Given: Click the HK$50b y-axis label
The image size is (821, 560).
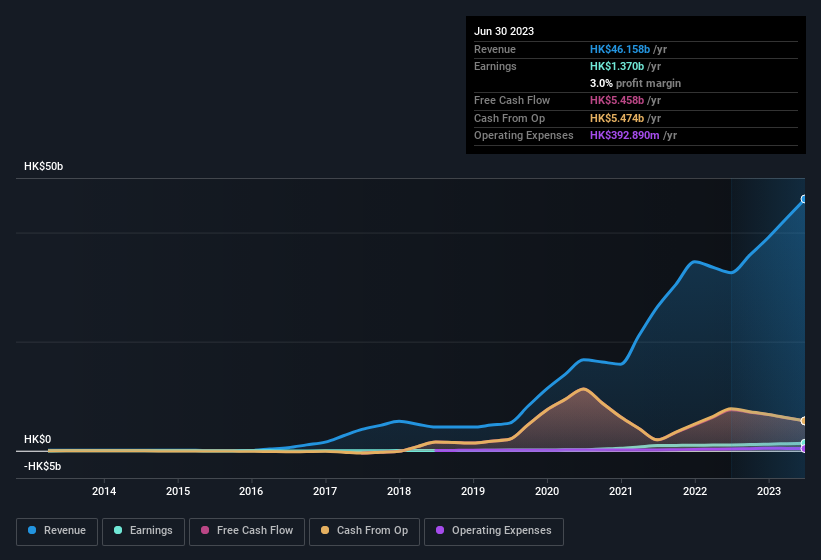Looking at the screenshot, I should point(43,166).
